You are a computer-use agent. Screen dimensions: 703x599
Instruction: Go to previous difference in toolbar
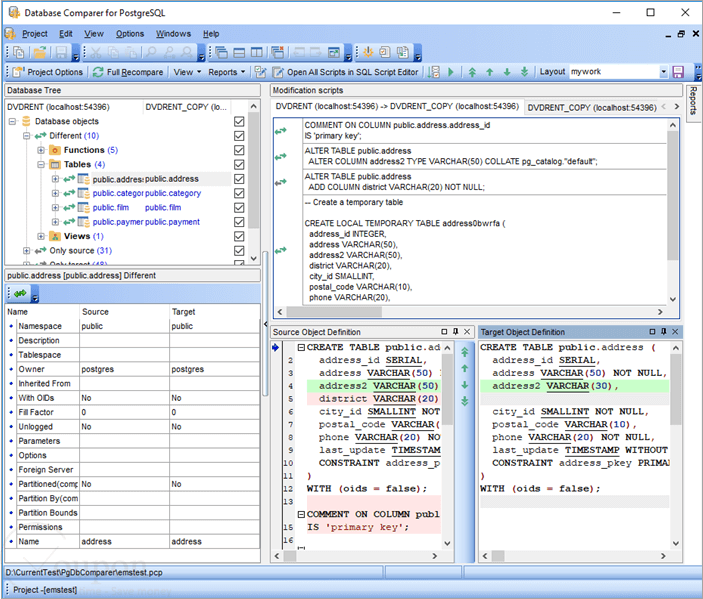tap(490, 72)
